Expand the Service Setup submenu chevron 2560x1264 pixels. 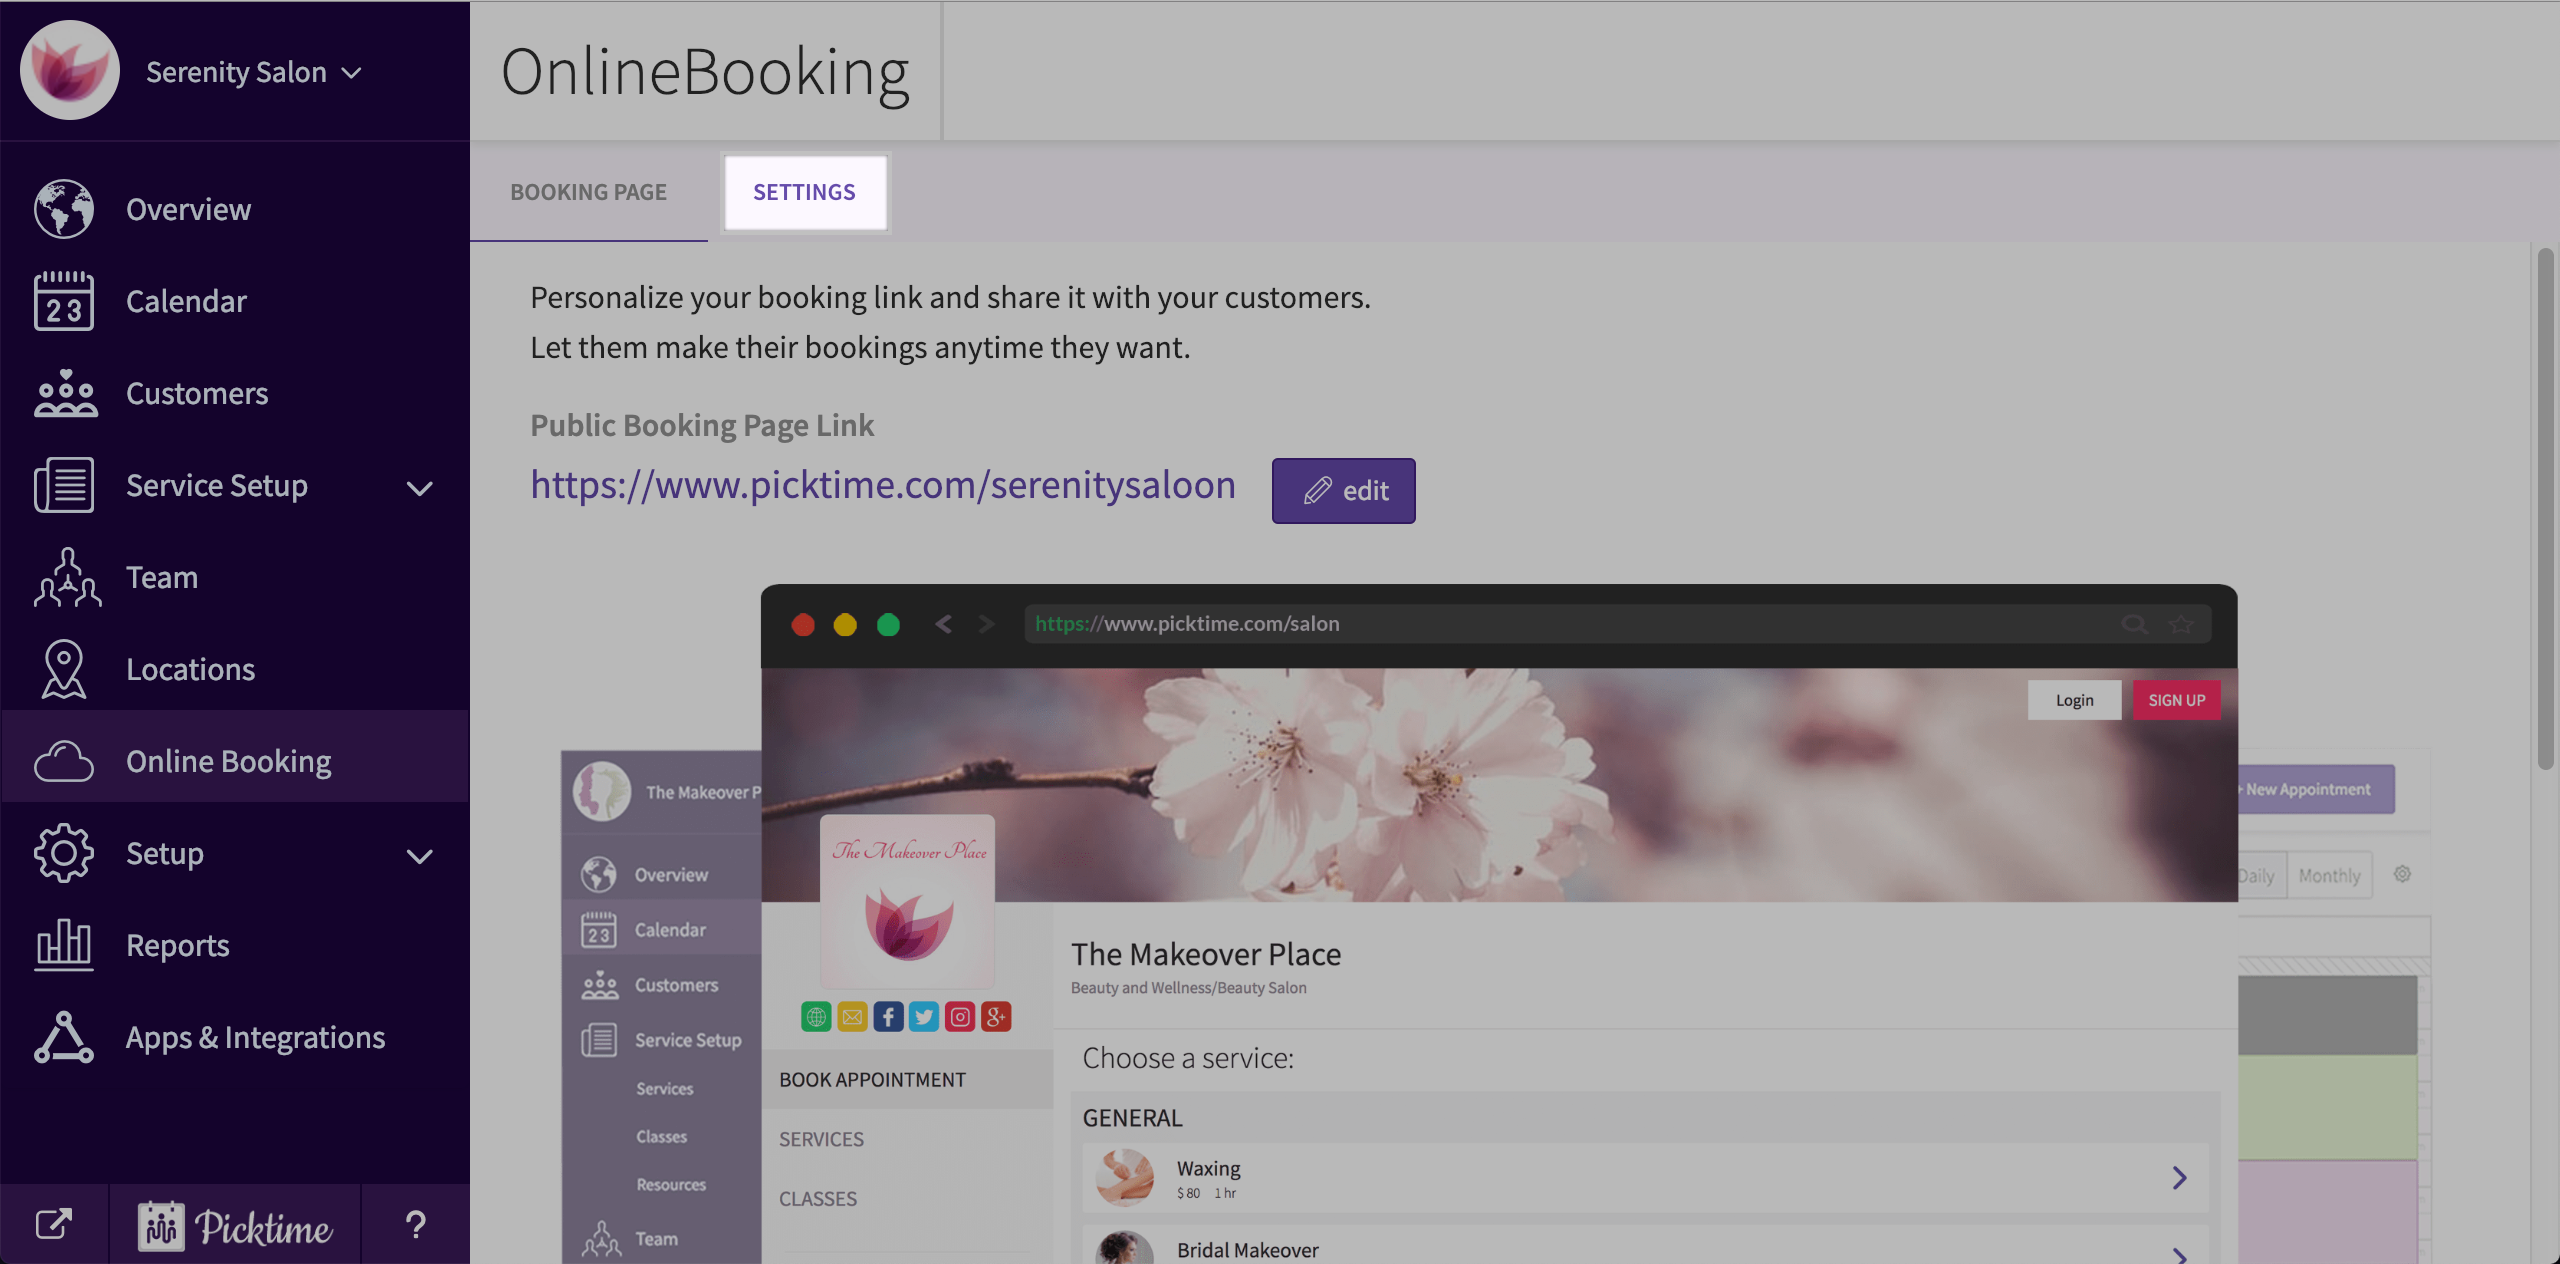click(420, 488)
